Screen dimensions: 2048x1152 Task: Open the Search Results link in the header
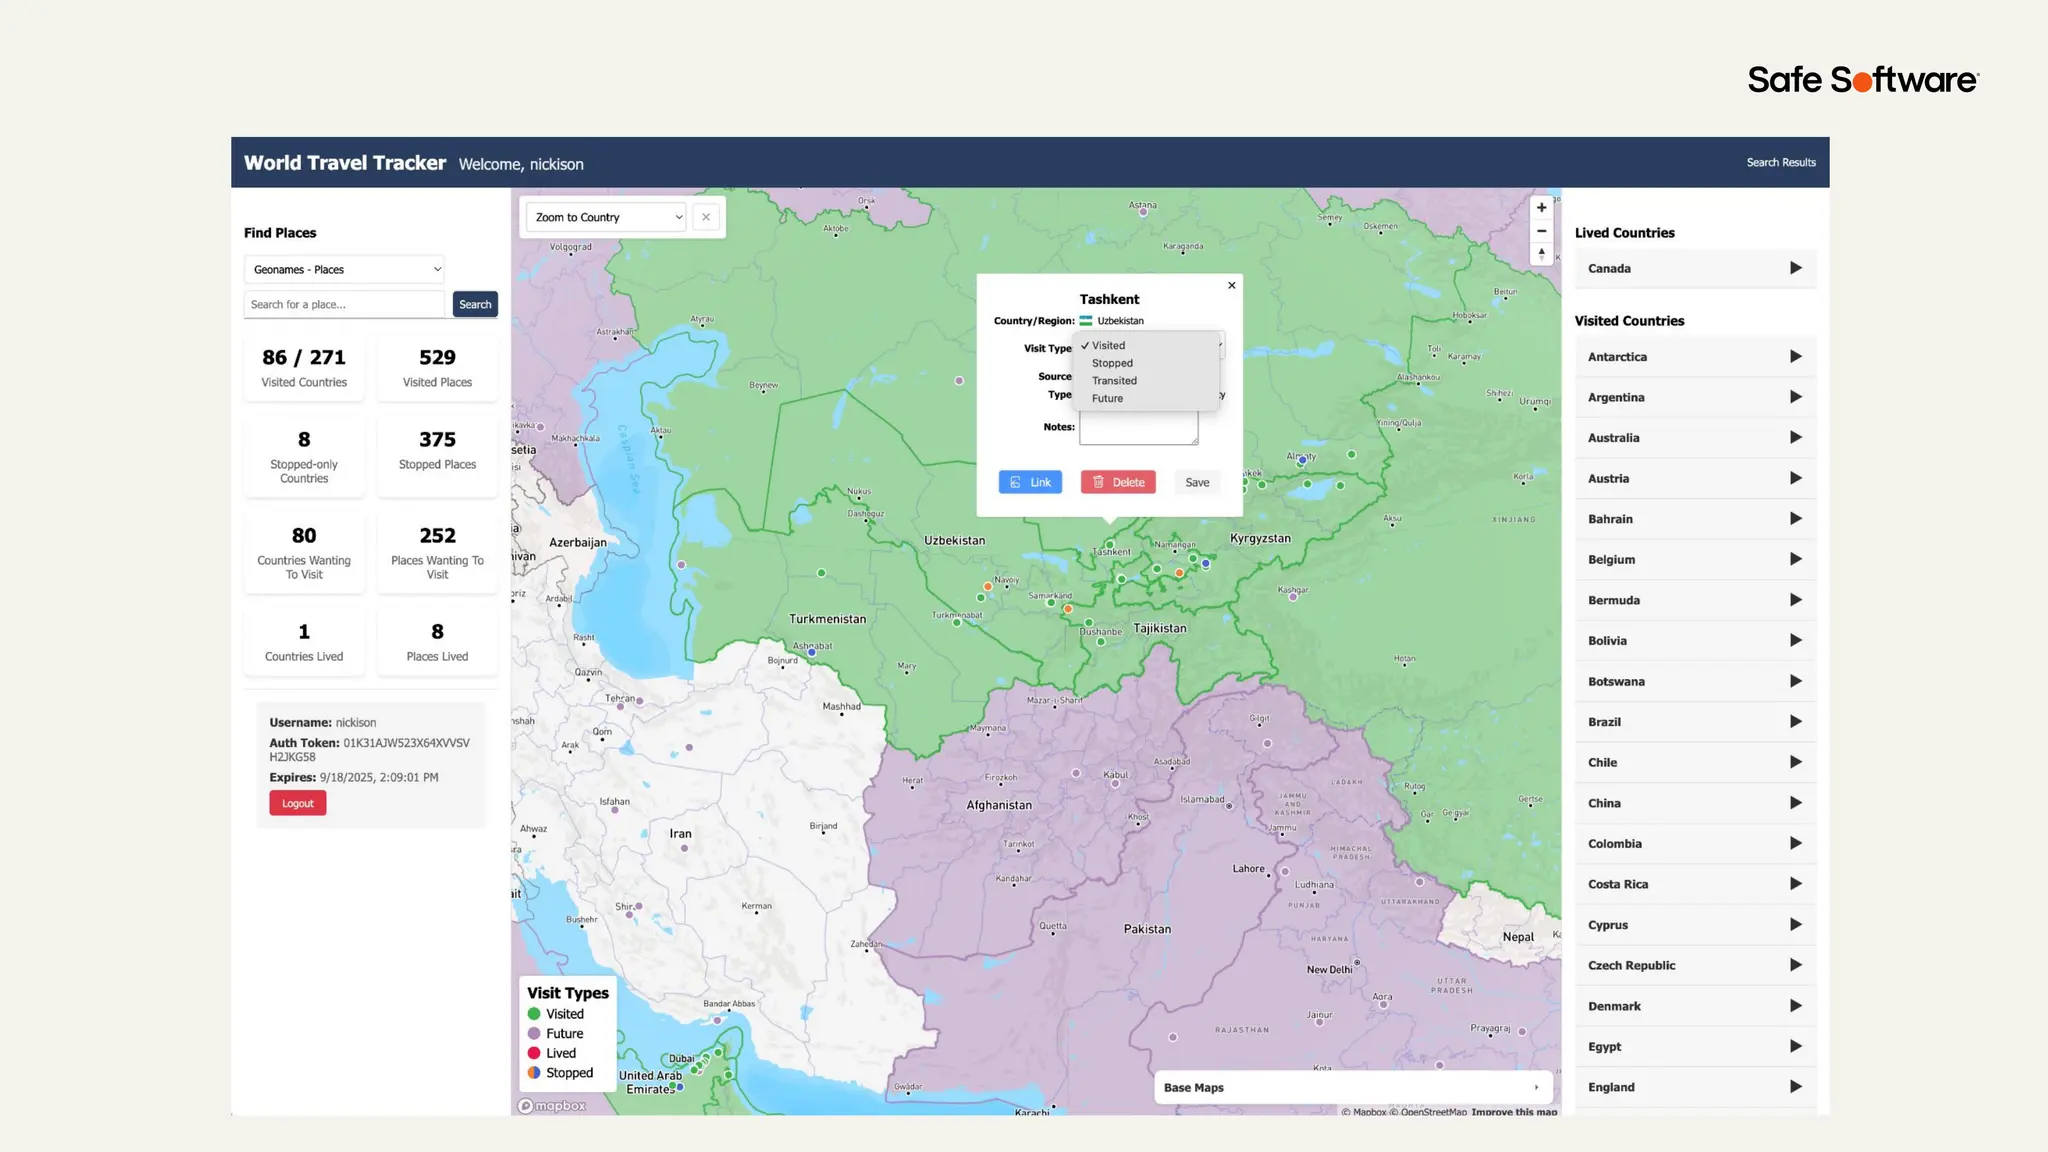coord(1780,162)
